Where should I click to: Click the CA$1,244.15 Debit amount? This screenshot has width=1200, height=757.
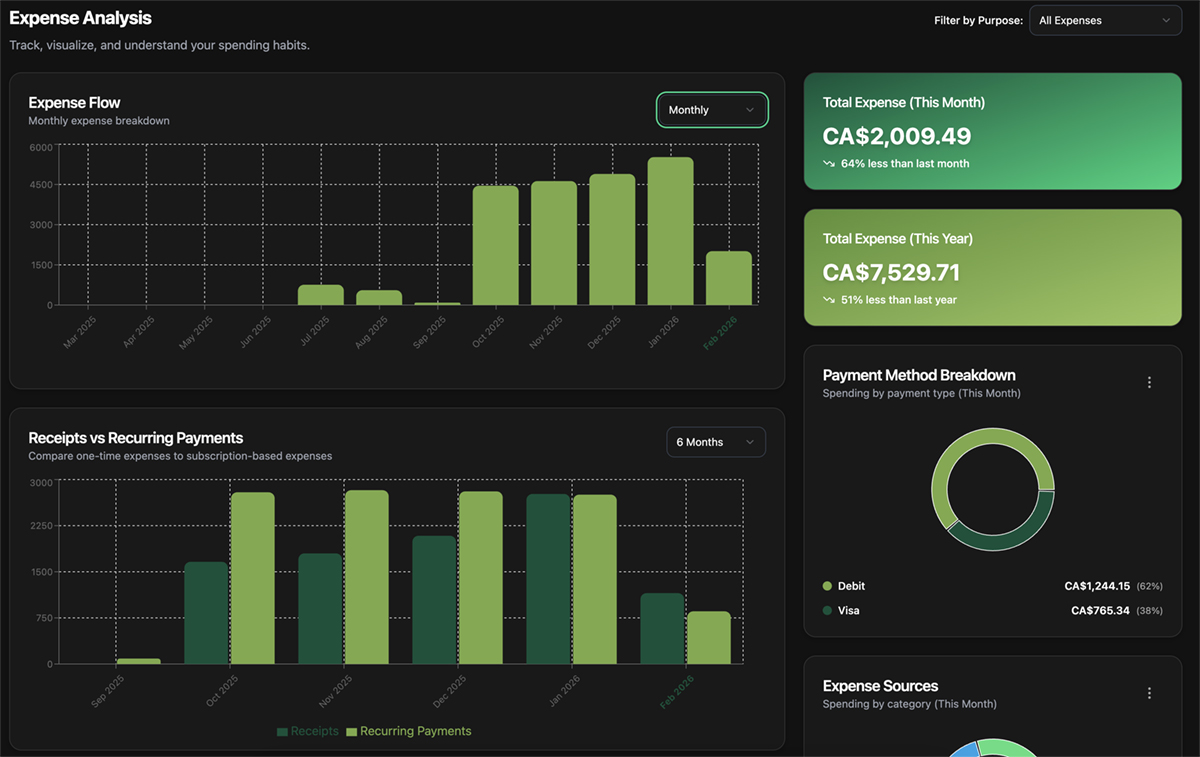click(x=1095, y=586)
